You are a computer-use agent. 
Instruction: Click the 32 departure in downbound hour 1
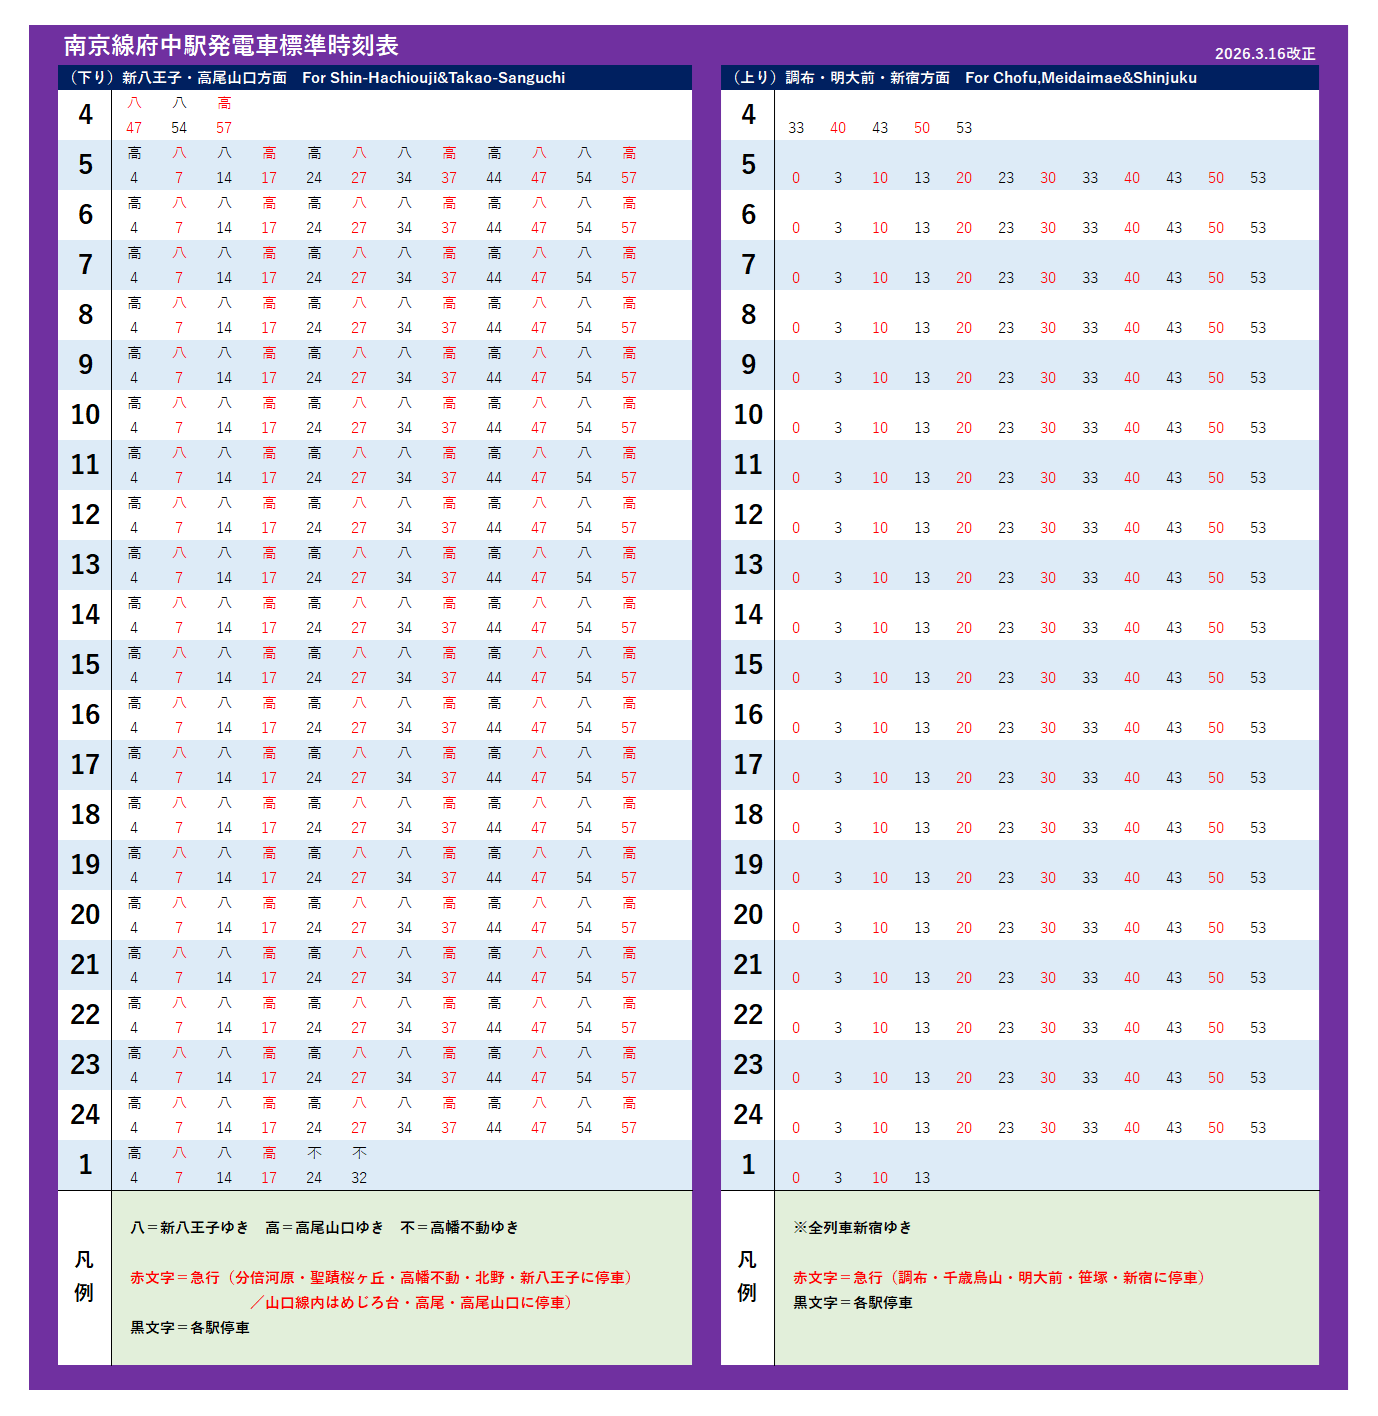pos(359,1178)
